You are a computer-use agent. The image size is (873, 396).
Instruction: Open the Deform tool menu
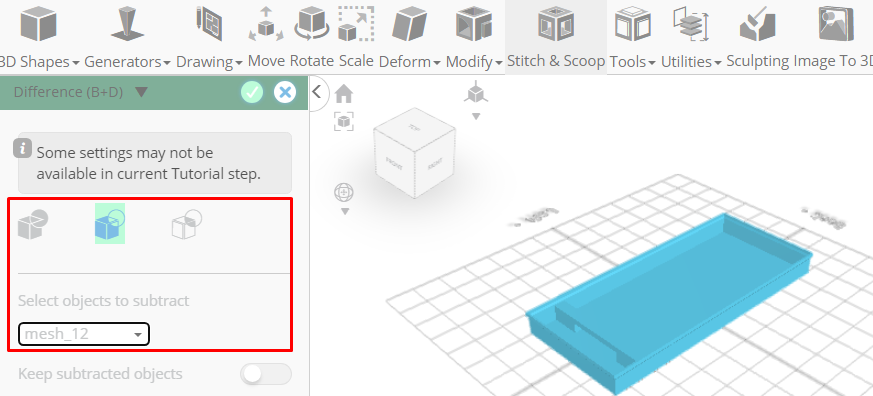pyautogui.click(x=410, y=37)
